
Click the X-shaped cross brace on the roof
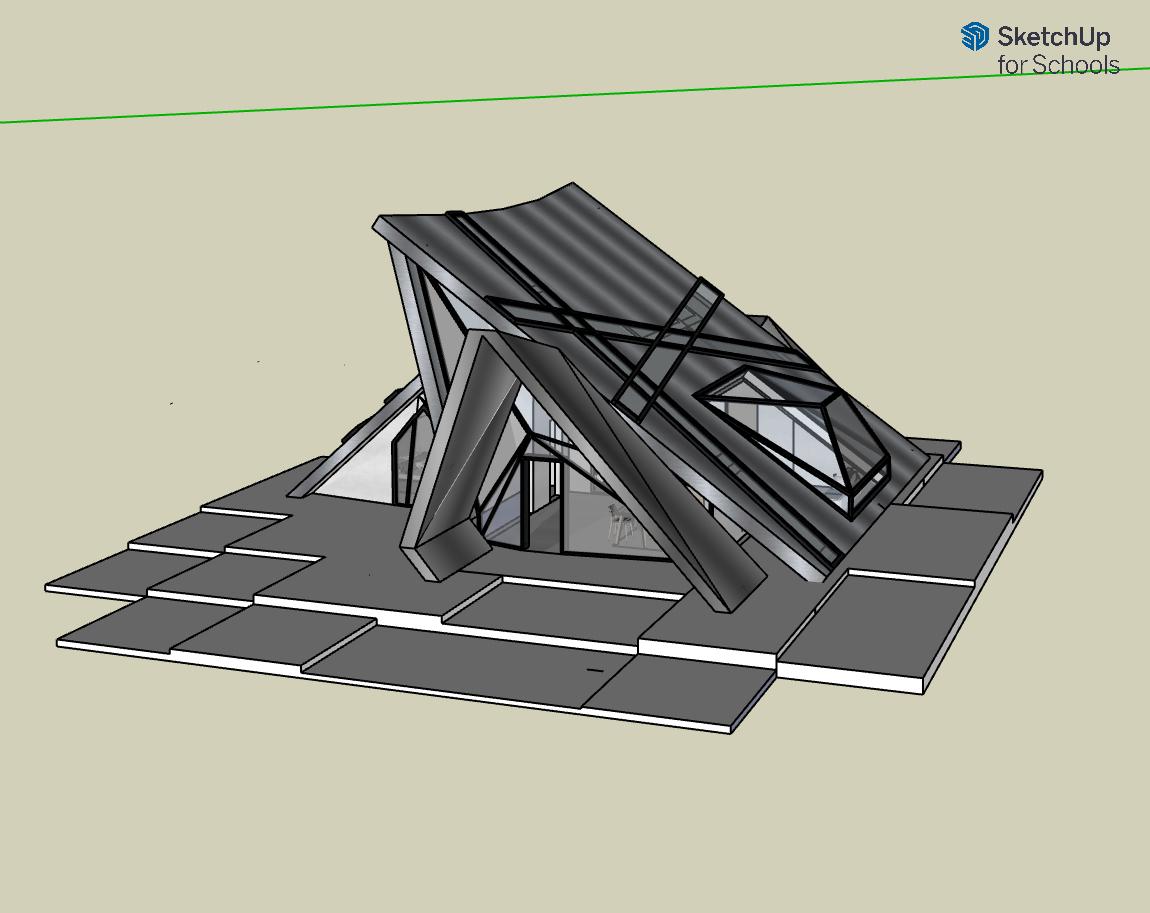click(x=661, y=343)
